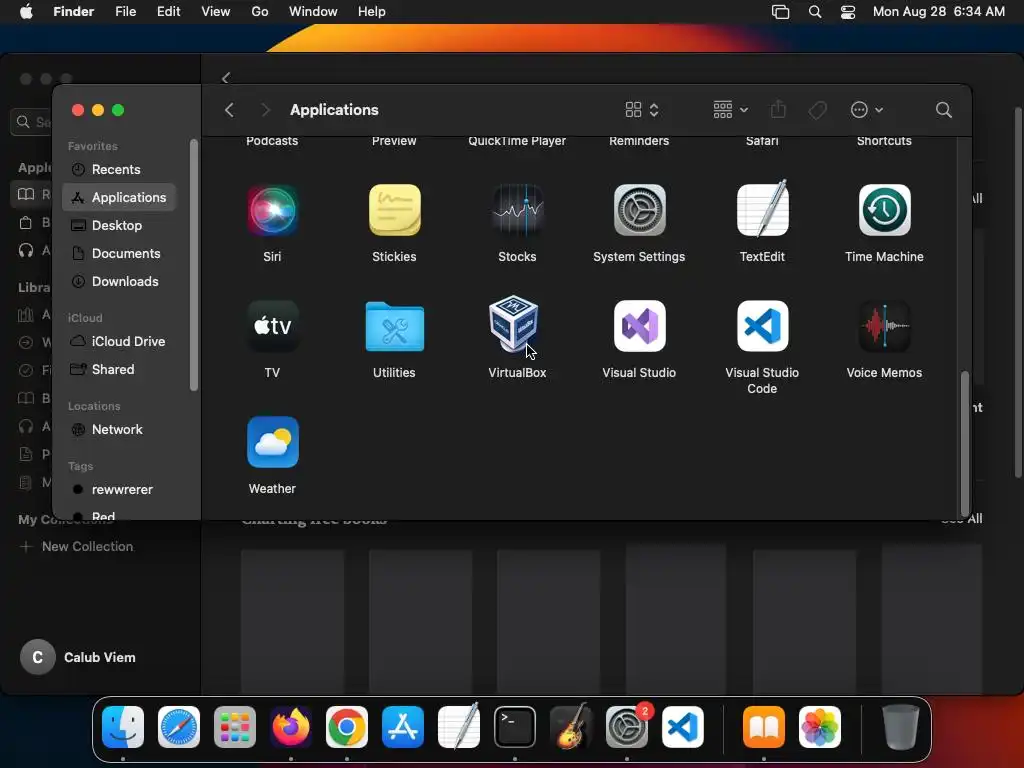The image size is (1024, 768).
Task: Open GarageBand from the Dock
Action: [571, 726]
